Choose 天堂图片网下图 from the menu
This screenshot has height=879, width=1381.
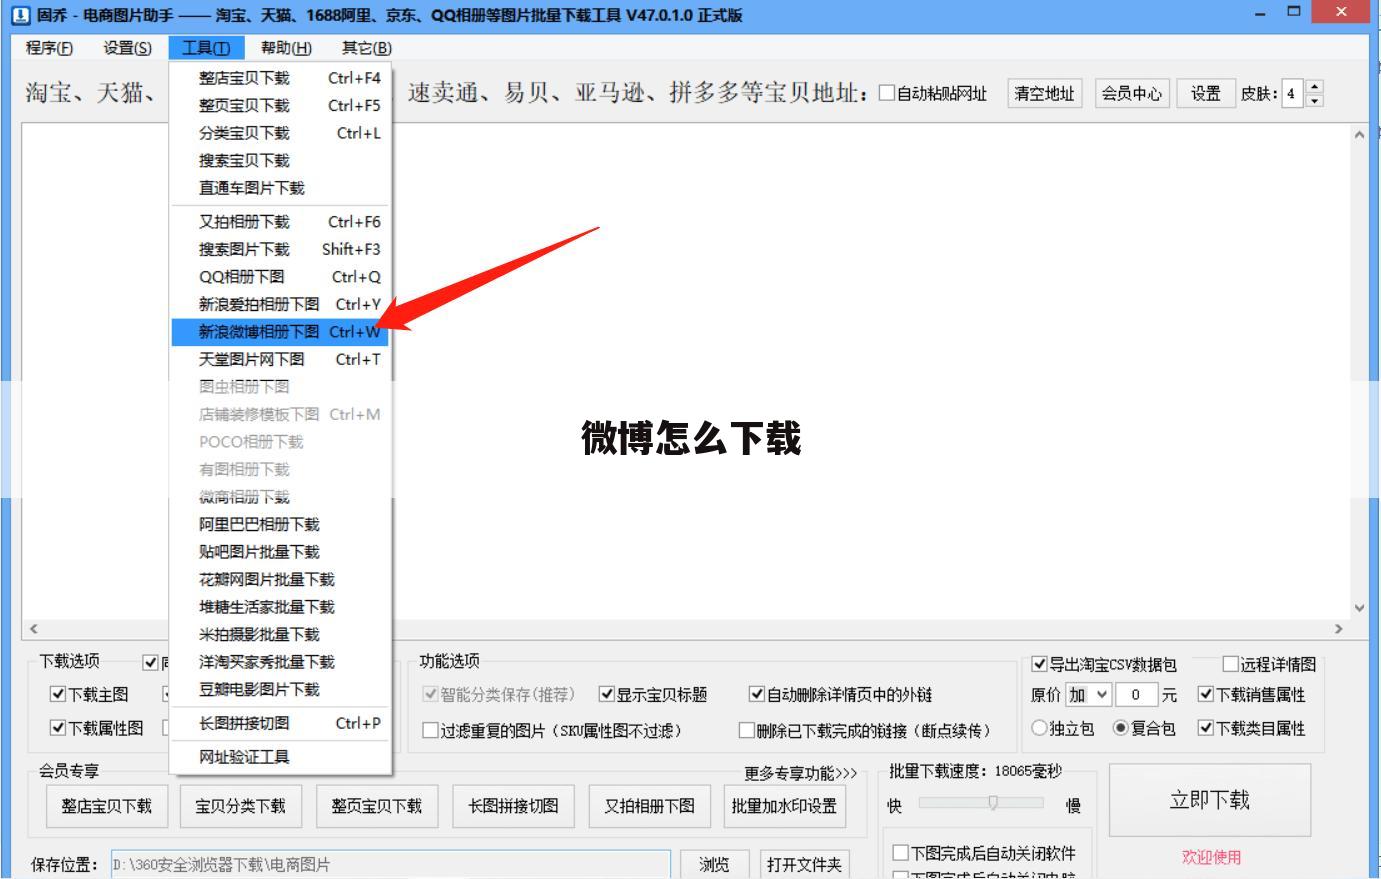[280, 359]
